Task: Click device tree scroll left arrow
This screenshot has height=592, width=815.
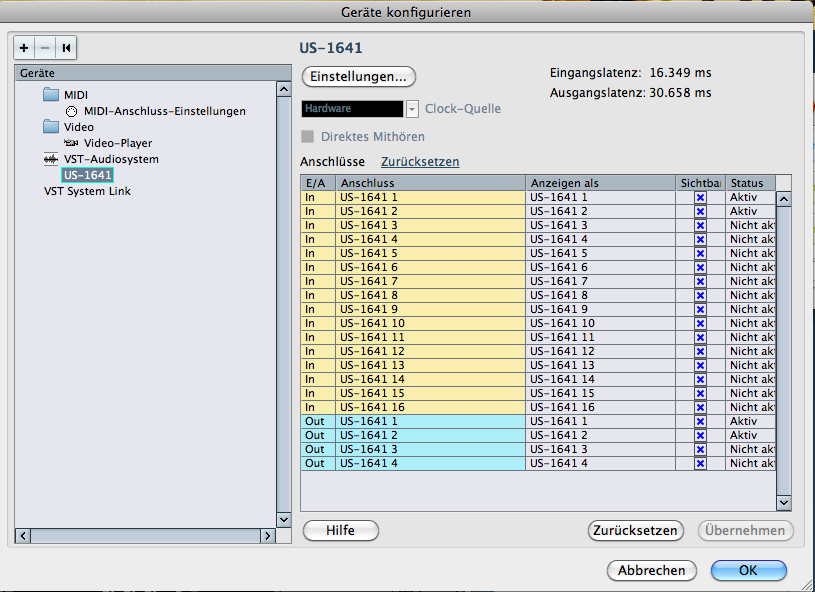Action: click(x=23, y=535)
